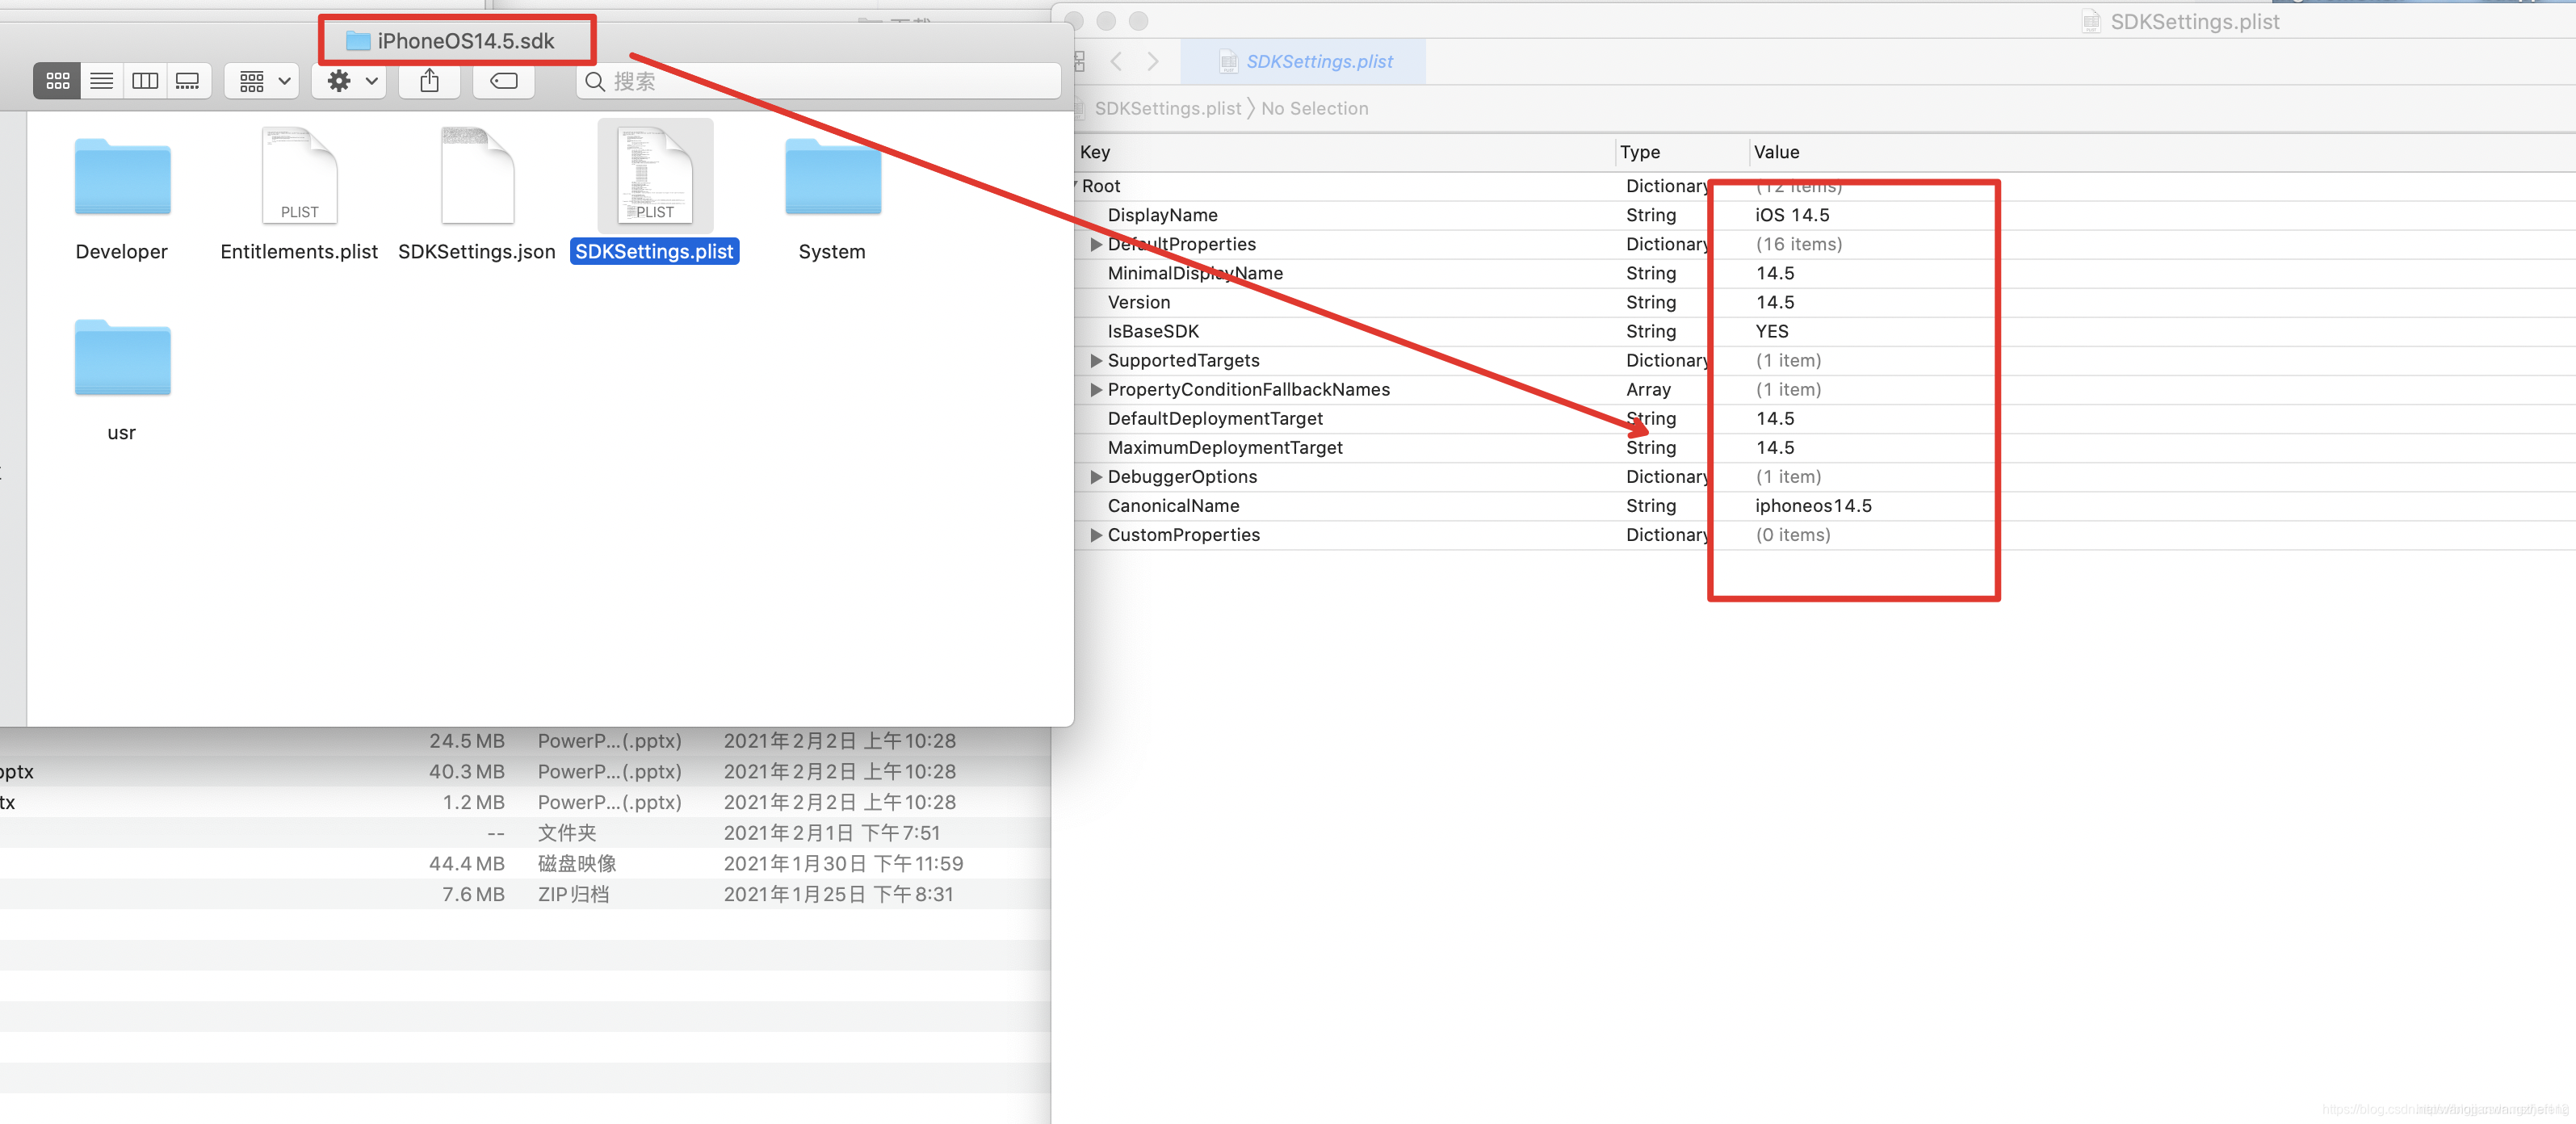Click the iphoneos14.5 value
The height and width of the screenshot is (1124, 2576).
(1813, 505)
